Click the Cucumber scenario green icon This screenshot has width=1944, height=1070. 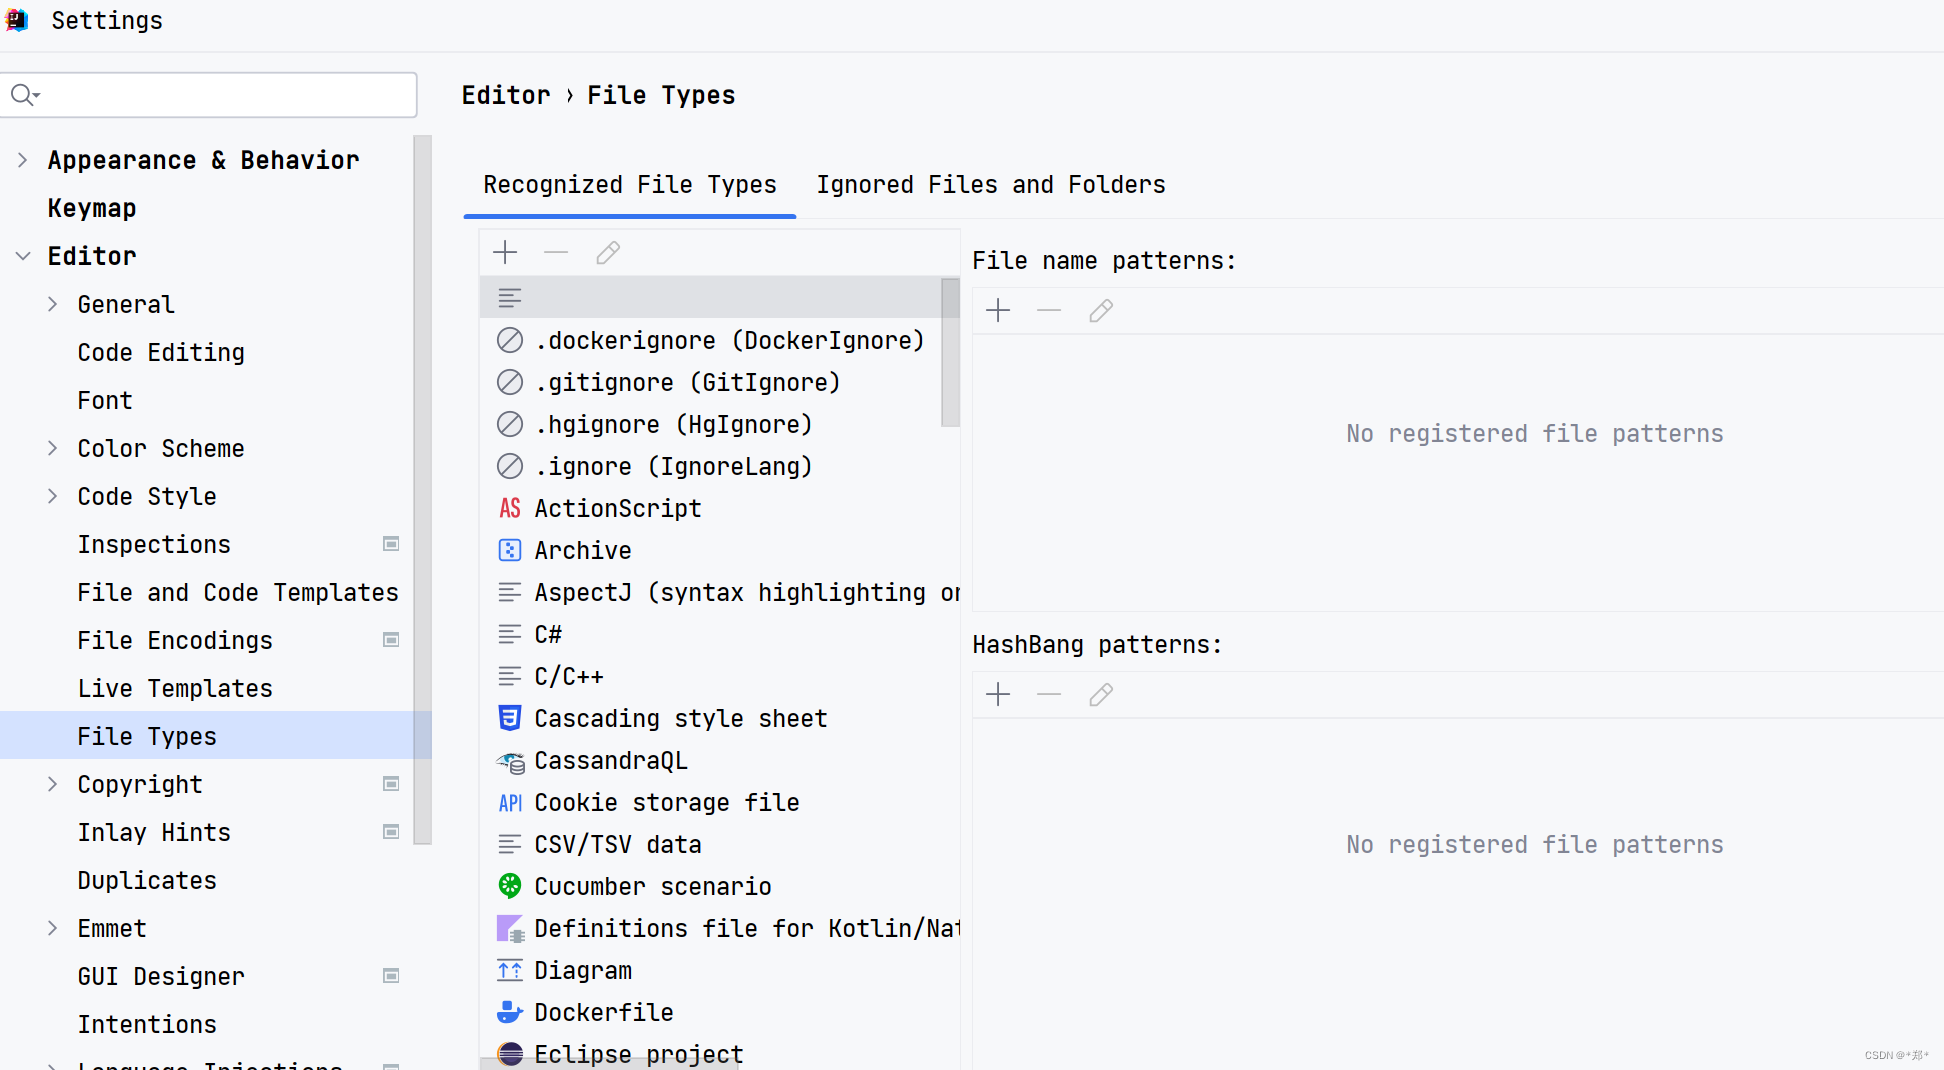point(510,886)
